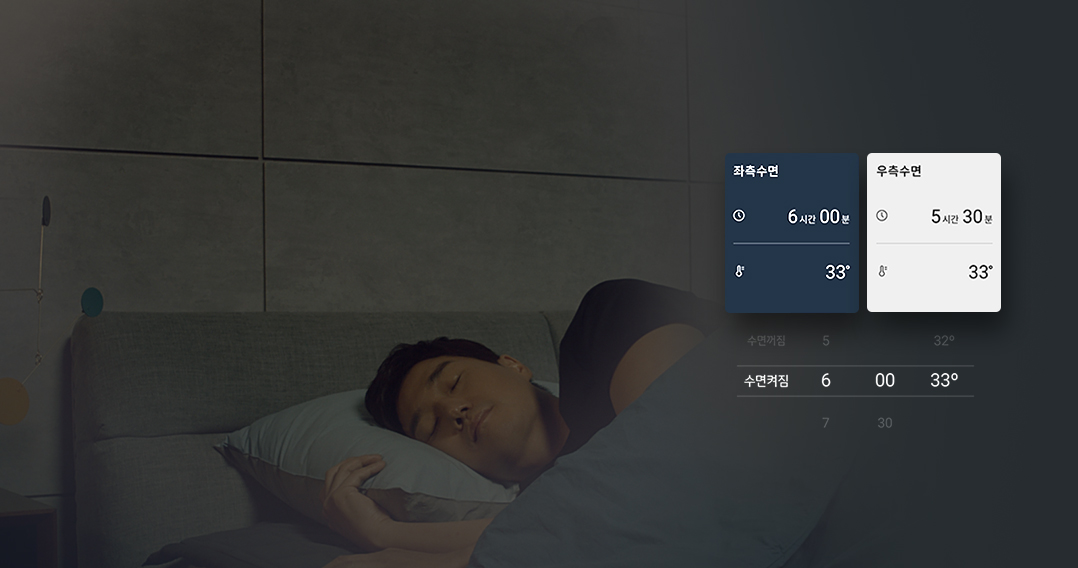Choose the 수면꺼짐 option in the picker

[766, 340]
